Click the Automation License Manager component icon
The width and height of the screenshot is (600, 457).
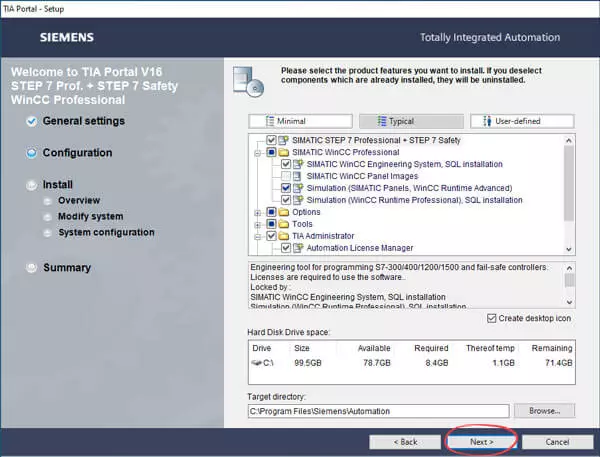click(298, 248)
